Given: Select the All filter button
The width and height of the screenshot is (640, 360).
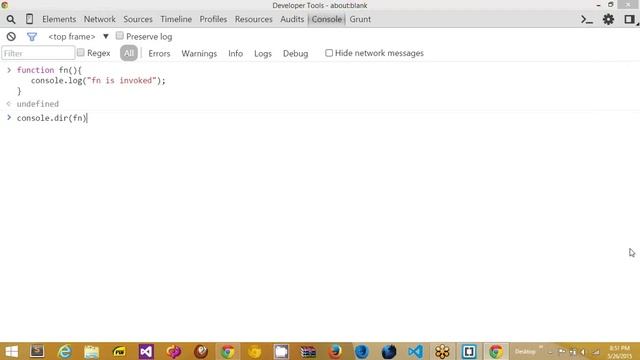Looking at the screenshot, I should click(x=129, y=53).
